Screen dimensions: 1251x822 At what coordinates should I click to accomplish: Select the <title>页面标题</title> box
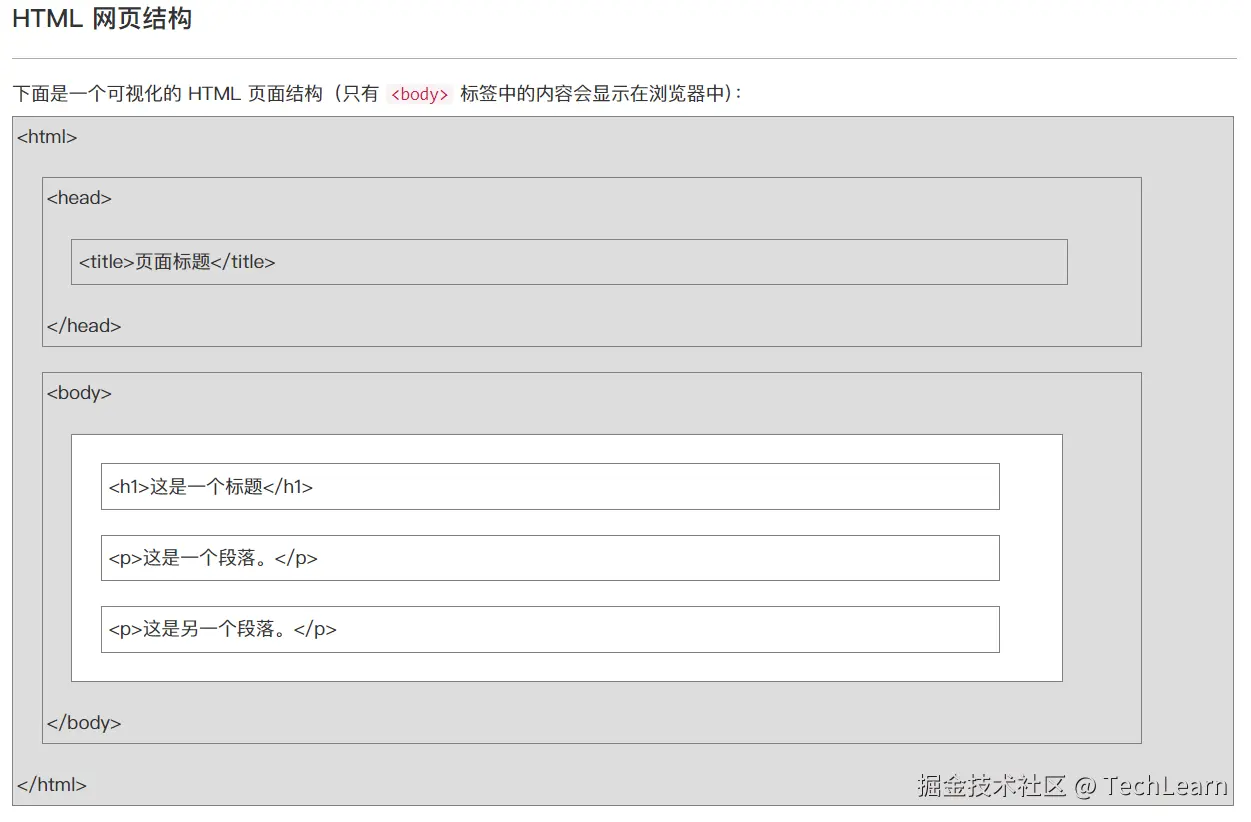click(569, 262)
